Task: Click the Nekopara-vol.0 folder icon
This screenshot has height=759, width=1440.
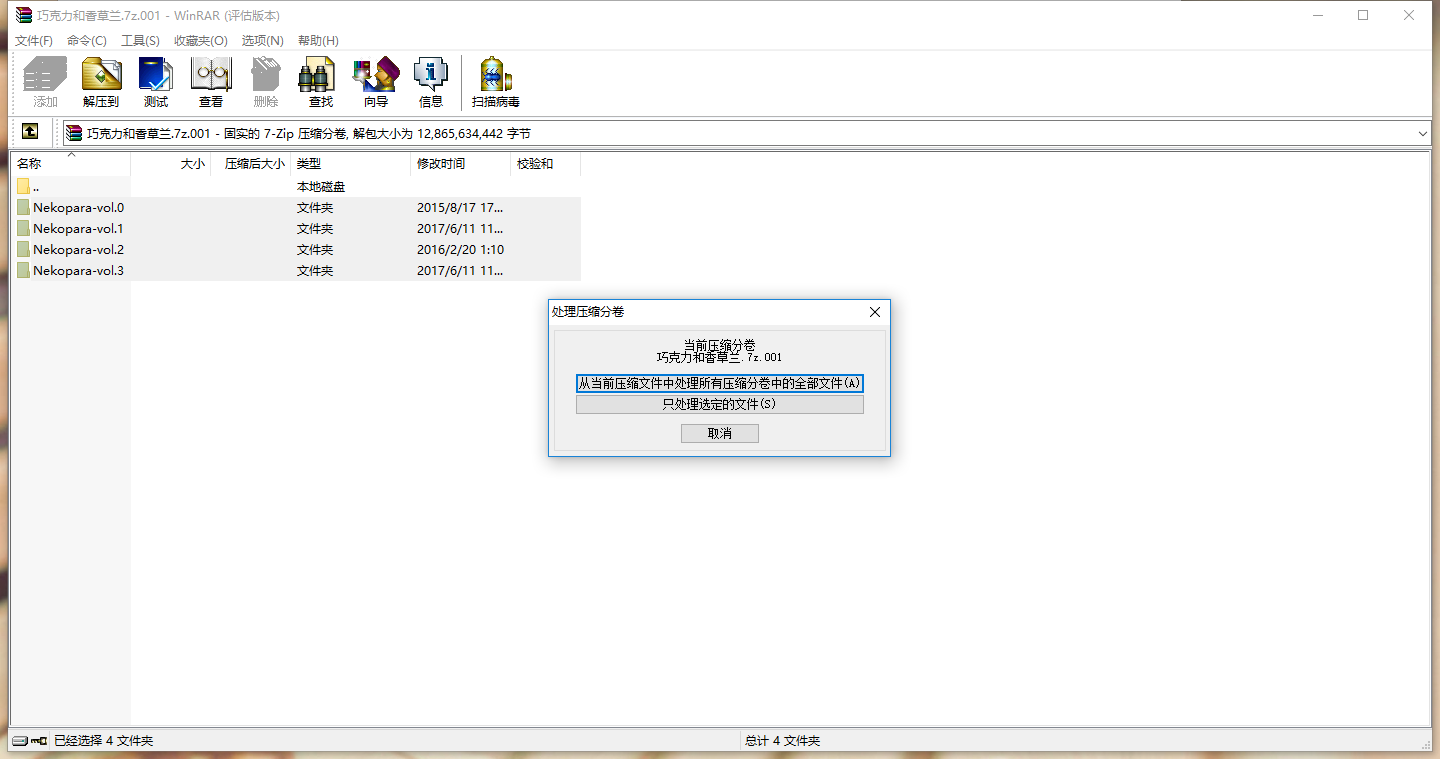Action: coord(23,208)
